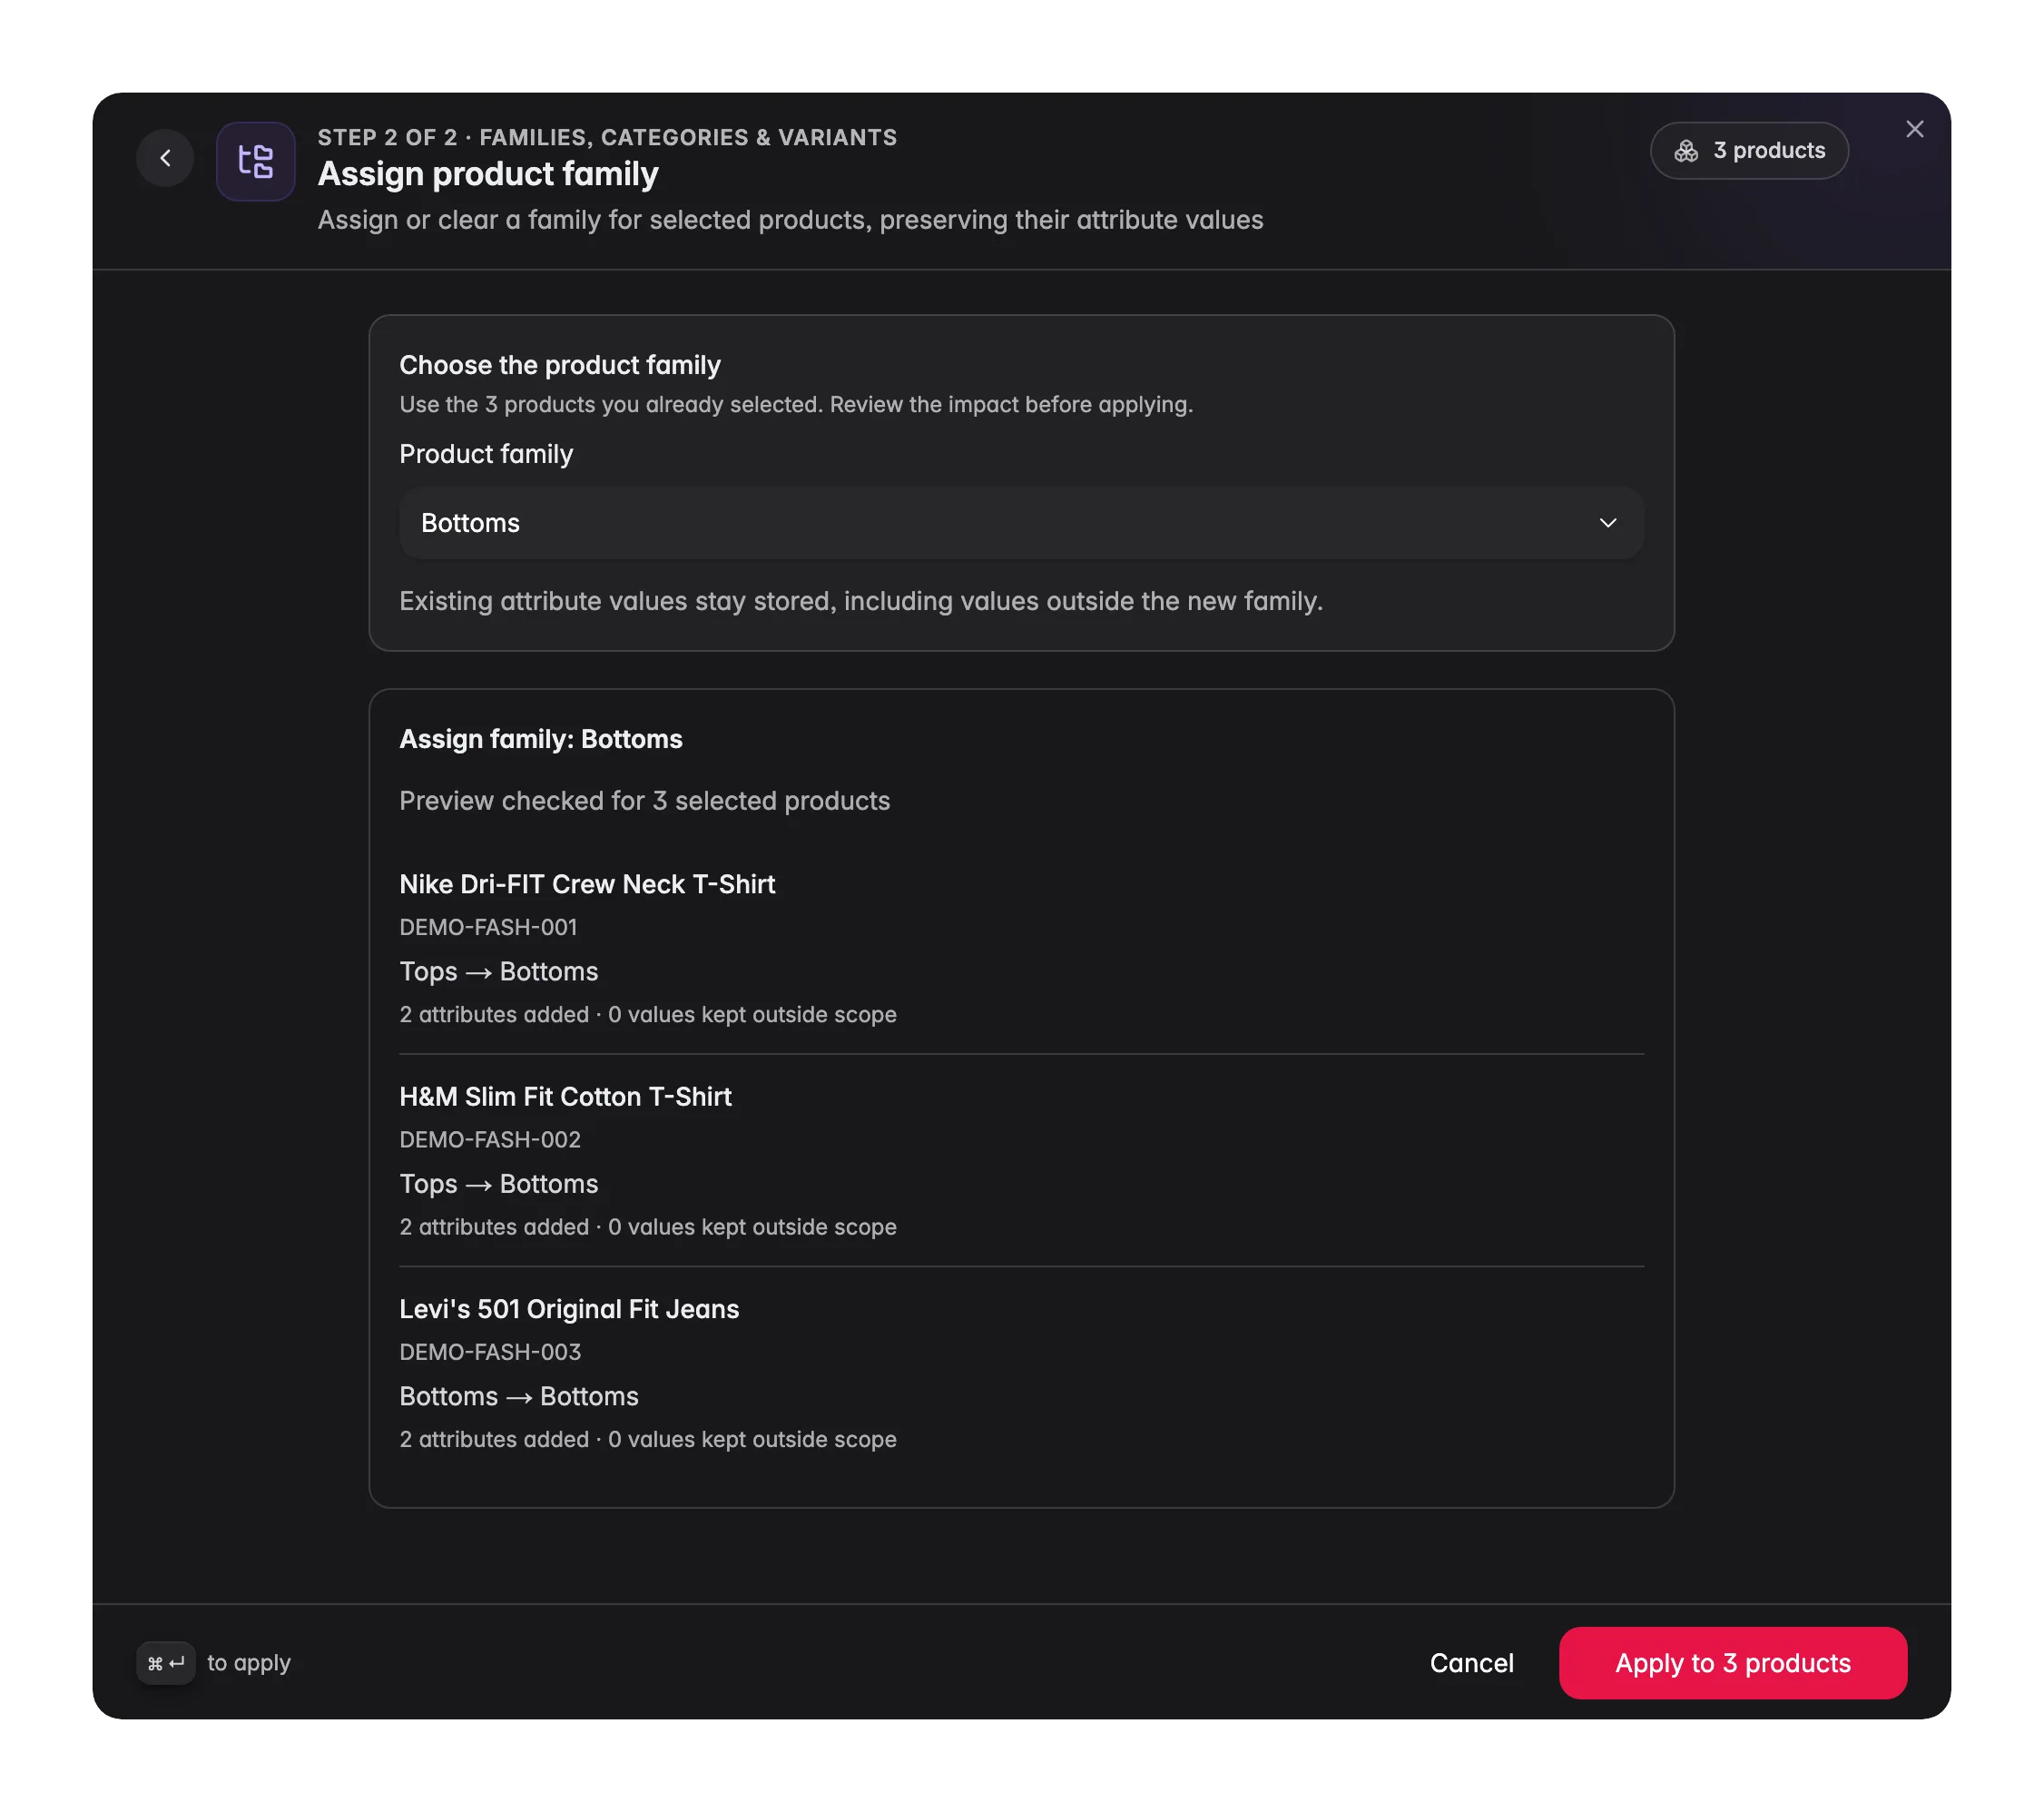
Task: Open the Product family dropdown showing Bottoms
Action: click(x=1021, y=523)
